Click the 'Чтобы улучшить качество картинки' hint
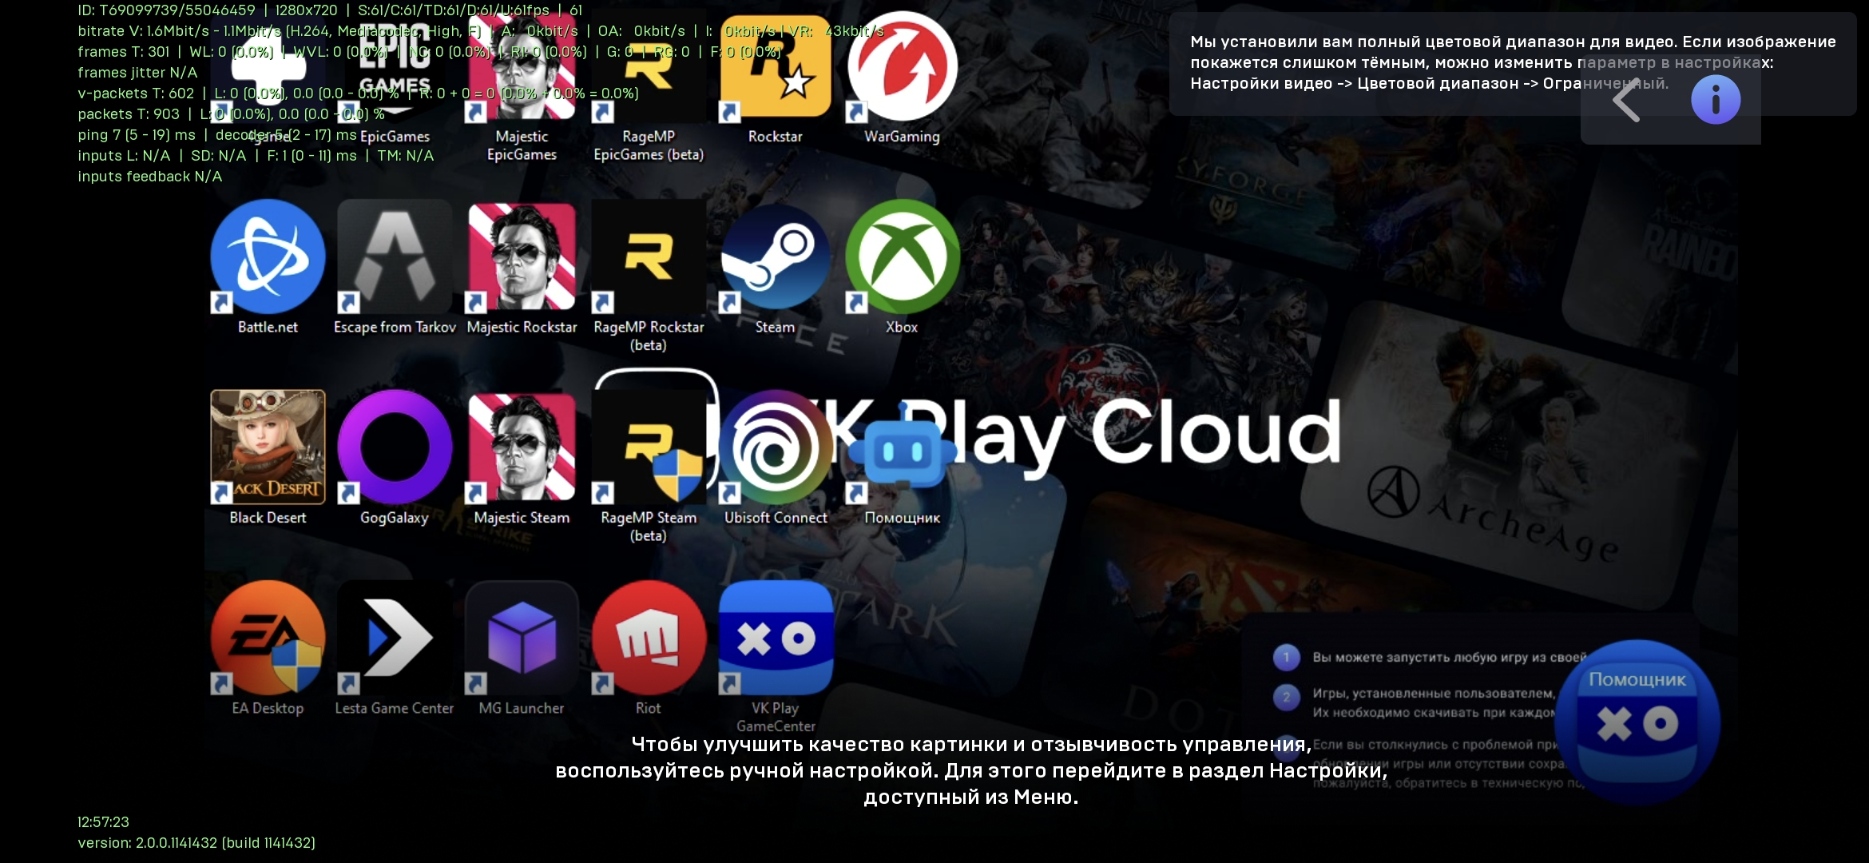The height and width of the screenshot is (863, 1869). click(x=970, y=770)
